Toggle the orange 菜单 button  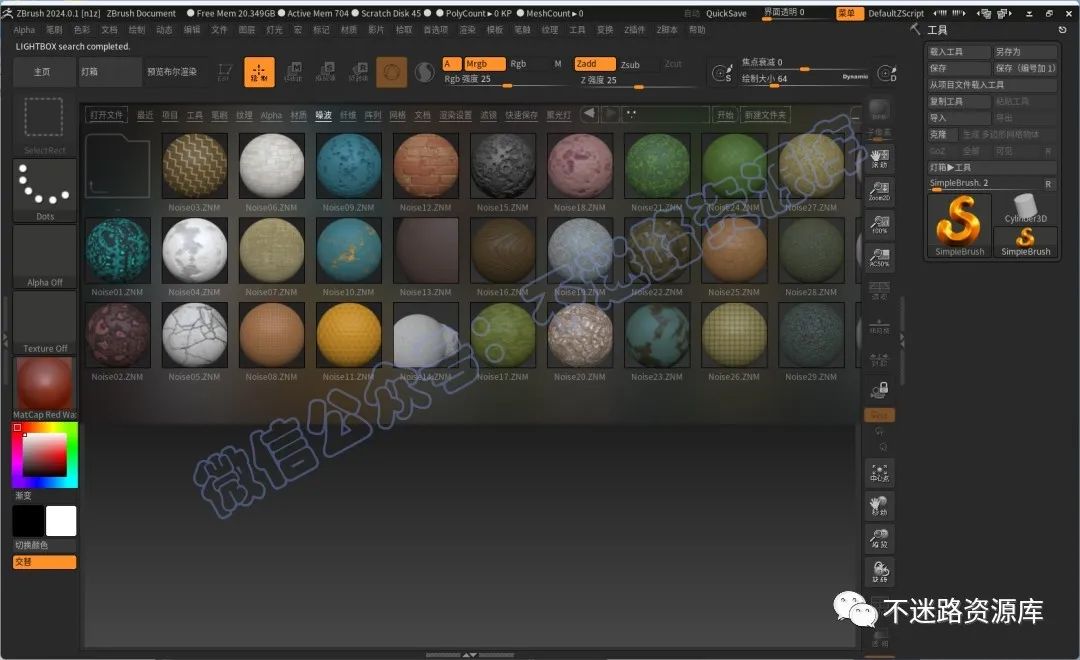pyautogui.click(x=849, y=13)
